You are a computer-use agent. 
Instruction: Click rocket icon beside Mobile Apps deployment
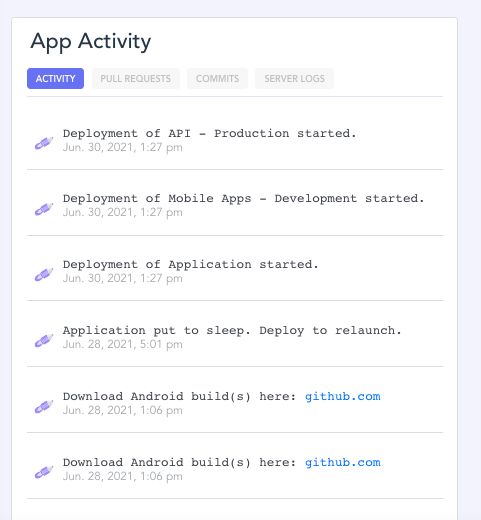coord(44,209)
